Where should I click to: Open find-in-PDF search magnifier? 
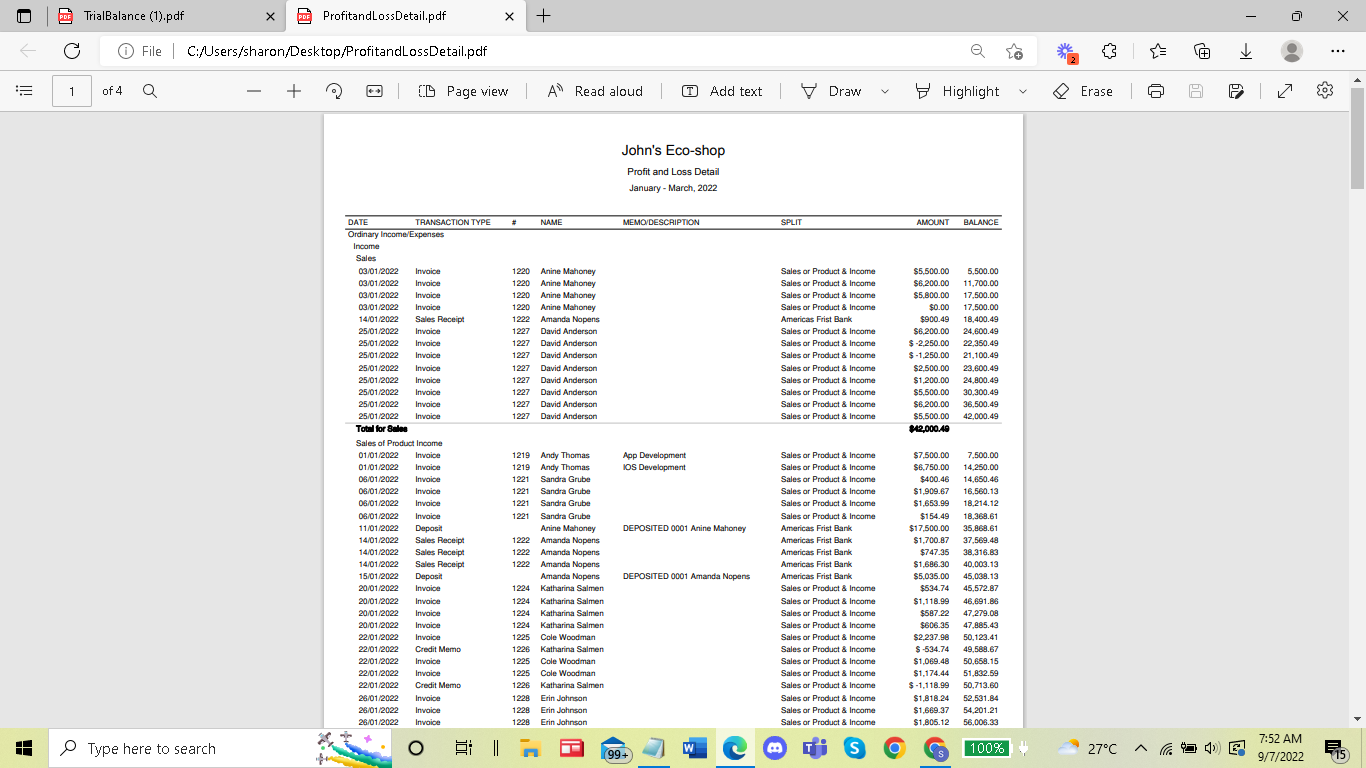150,91
